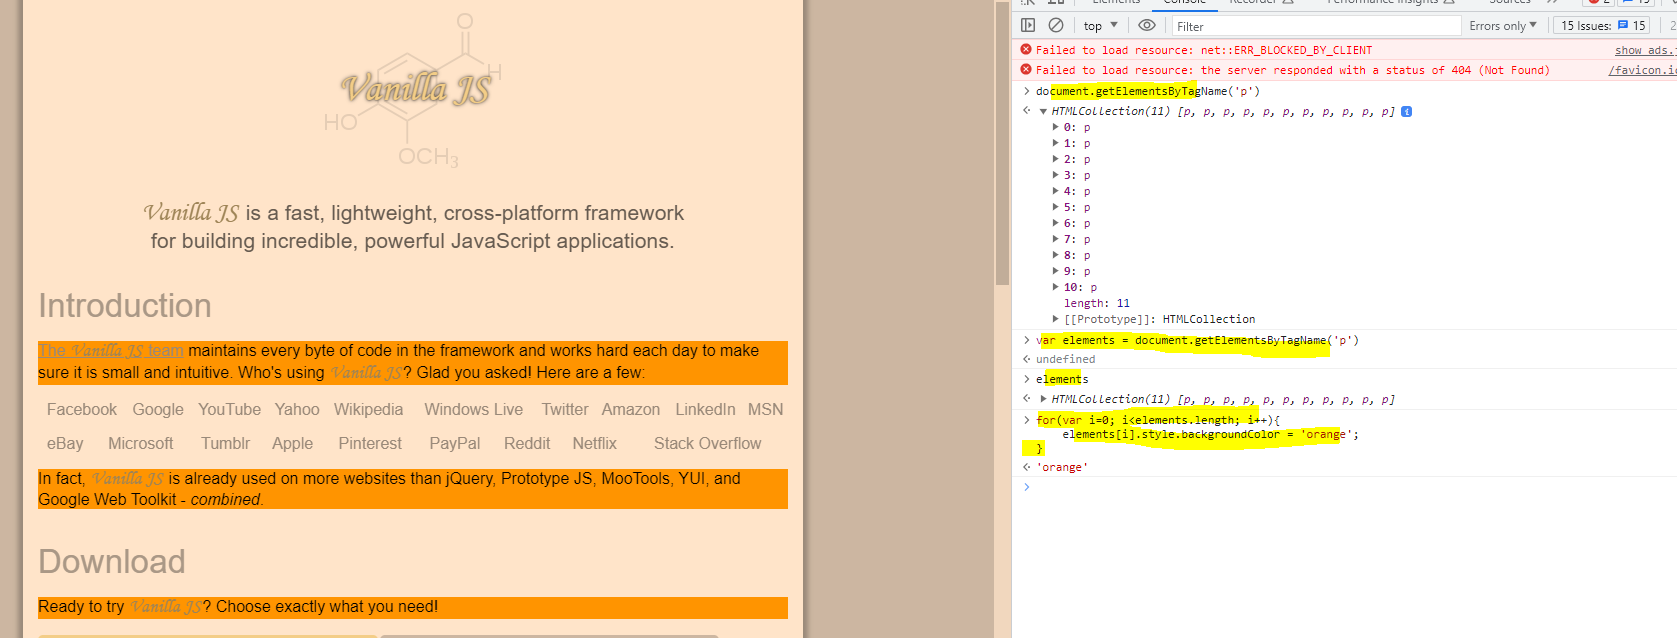The height and width of the screenshot is (638, 1677).
Task: Collapse the expanded HTMLCollection(11) output
Action: 1043,111
